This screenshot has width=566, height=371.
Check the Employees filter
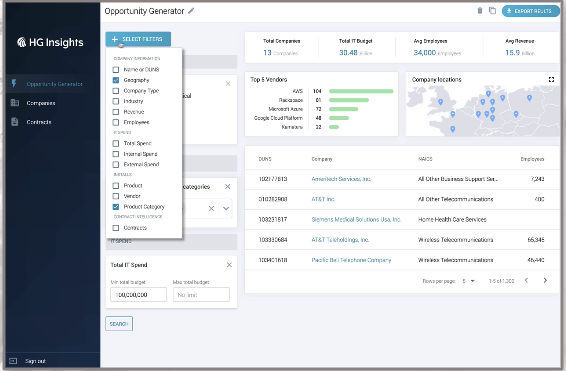[x=116, y=122]
